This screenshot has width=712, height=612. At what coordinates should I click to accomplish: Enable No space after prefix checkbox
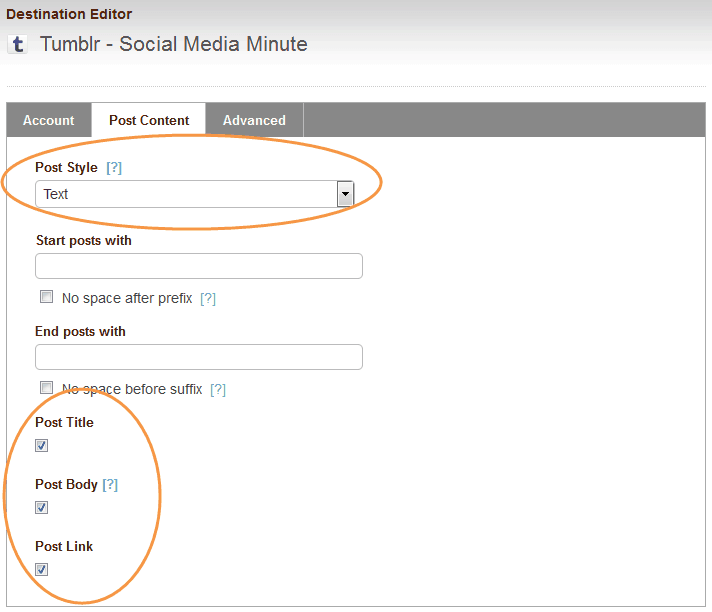46,297
